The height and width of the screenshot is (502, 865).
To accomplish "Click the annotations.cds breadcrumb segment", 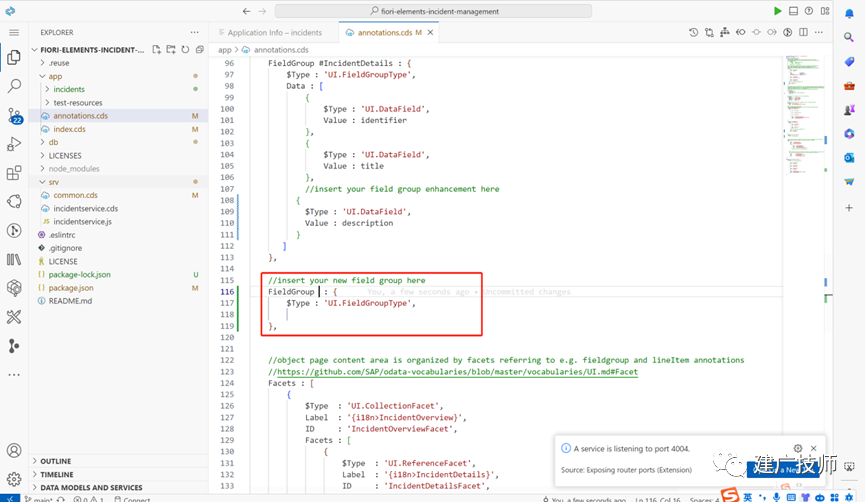I will (x=281, y=50).
